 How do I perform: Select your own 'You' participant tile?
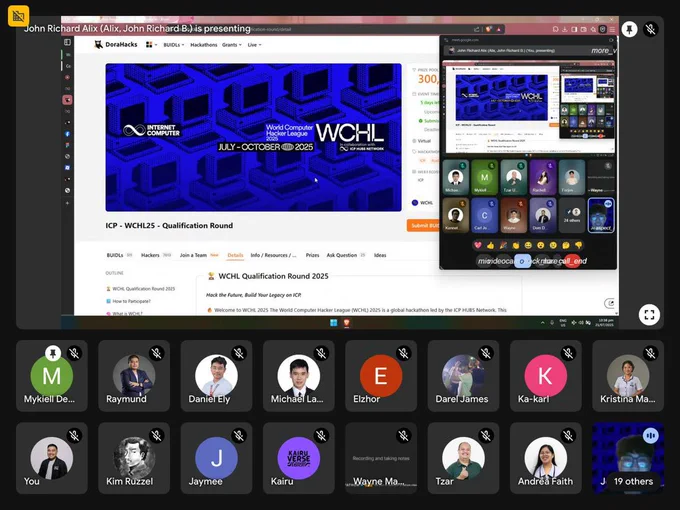click(x=52, y=458)
